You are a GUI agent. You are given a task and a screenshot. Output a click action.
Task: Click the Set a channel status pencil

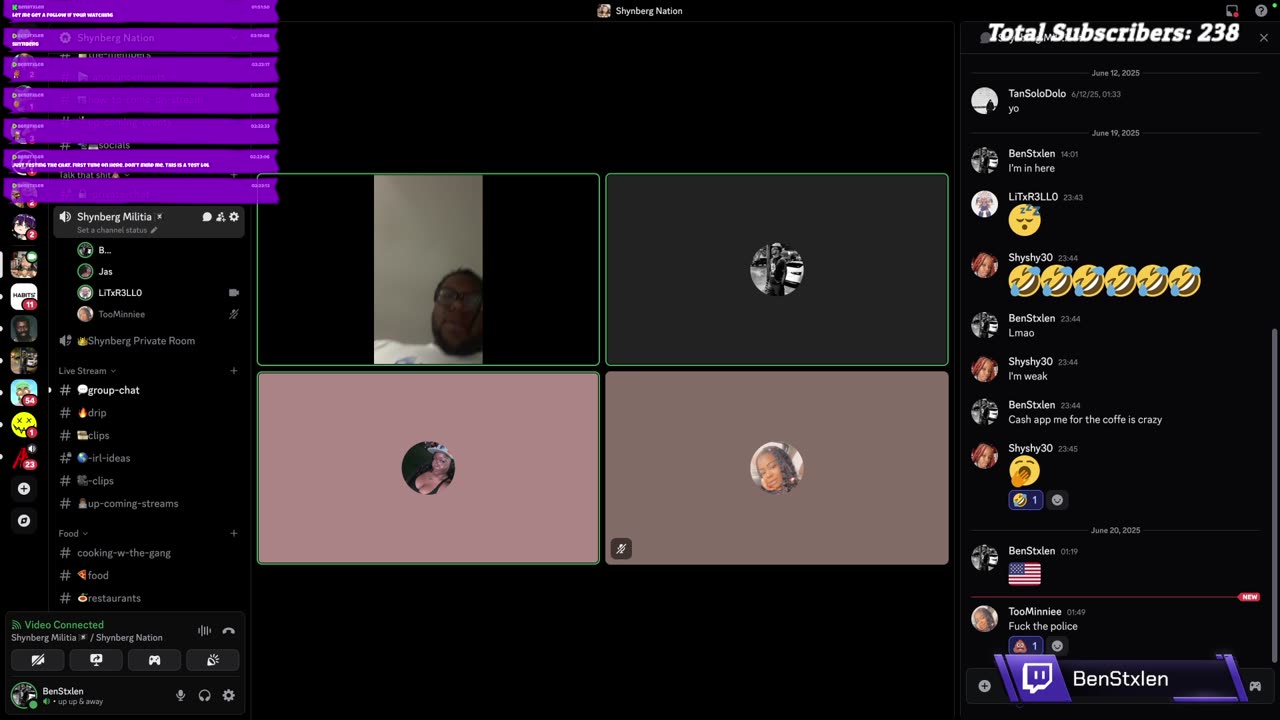pos(154,230)
